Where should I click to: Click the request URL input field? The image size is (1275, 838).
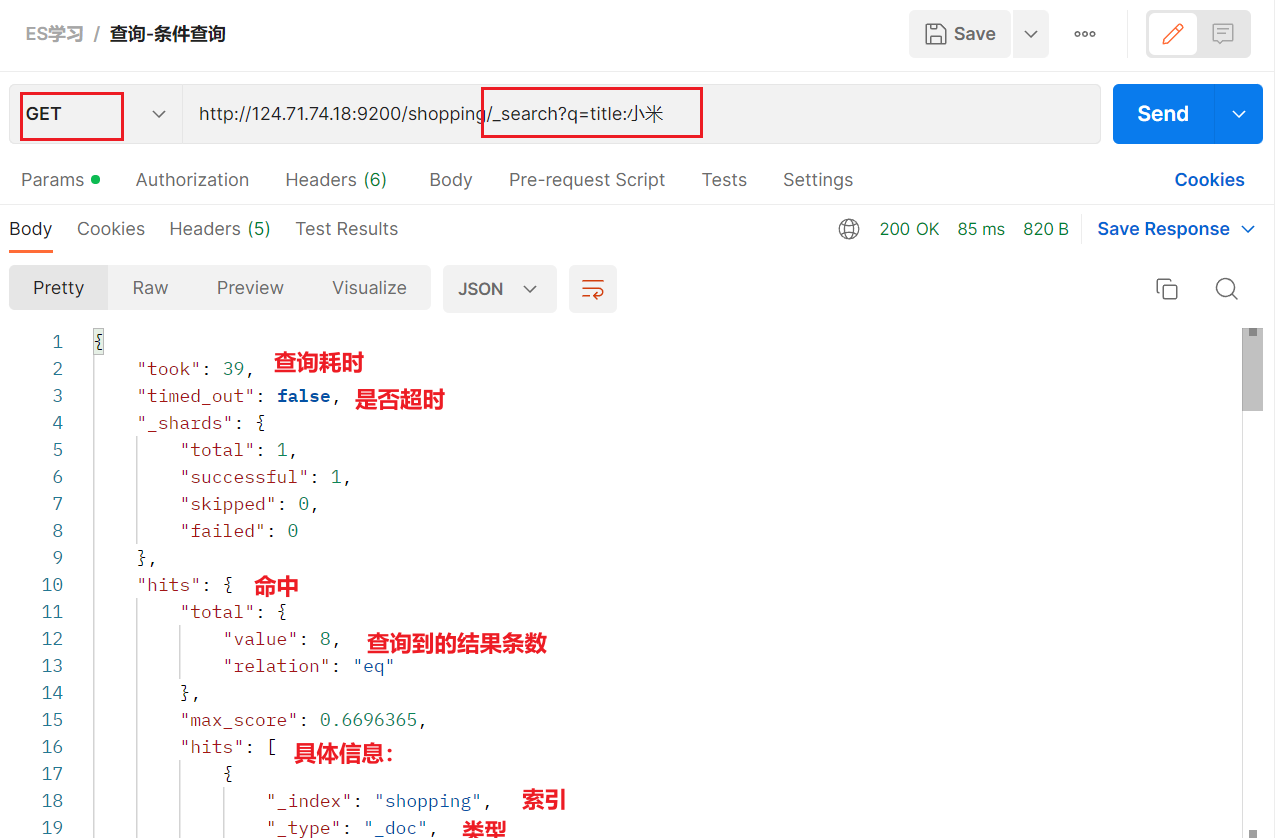[x=640, y=114]
